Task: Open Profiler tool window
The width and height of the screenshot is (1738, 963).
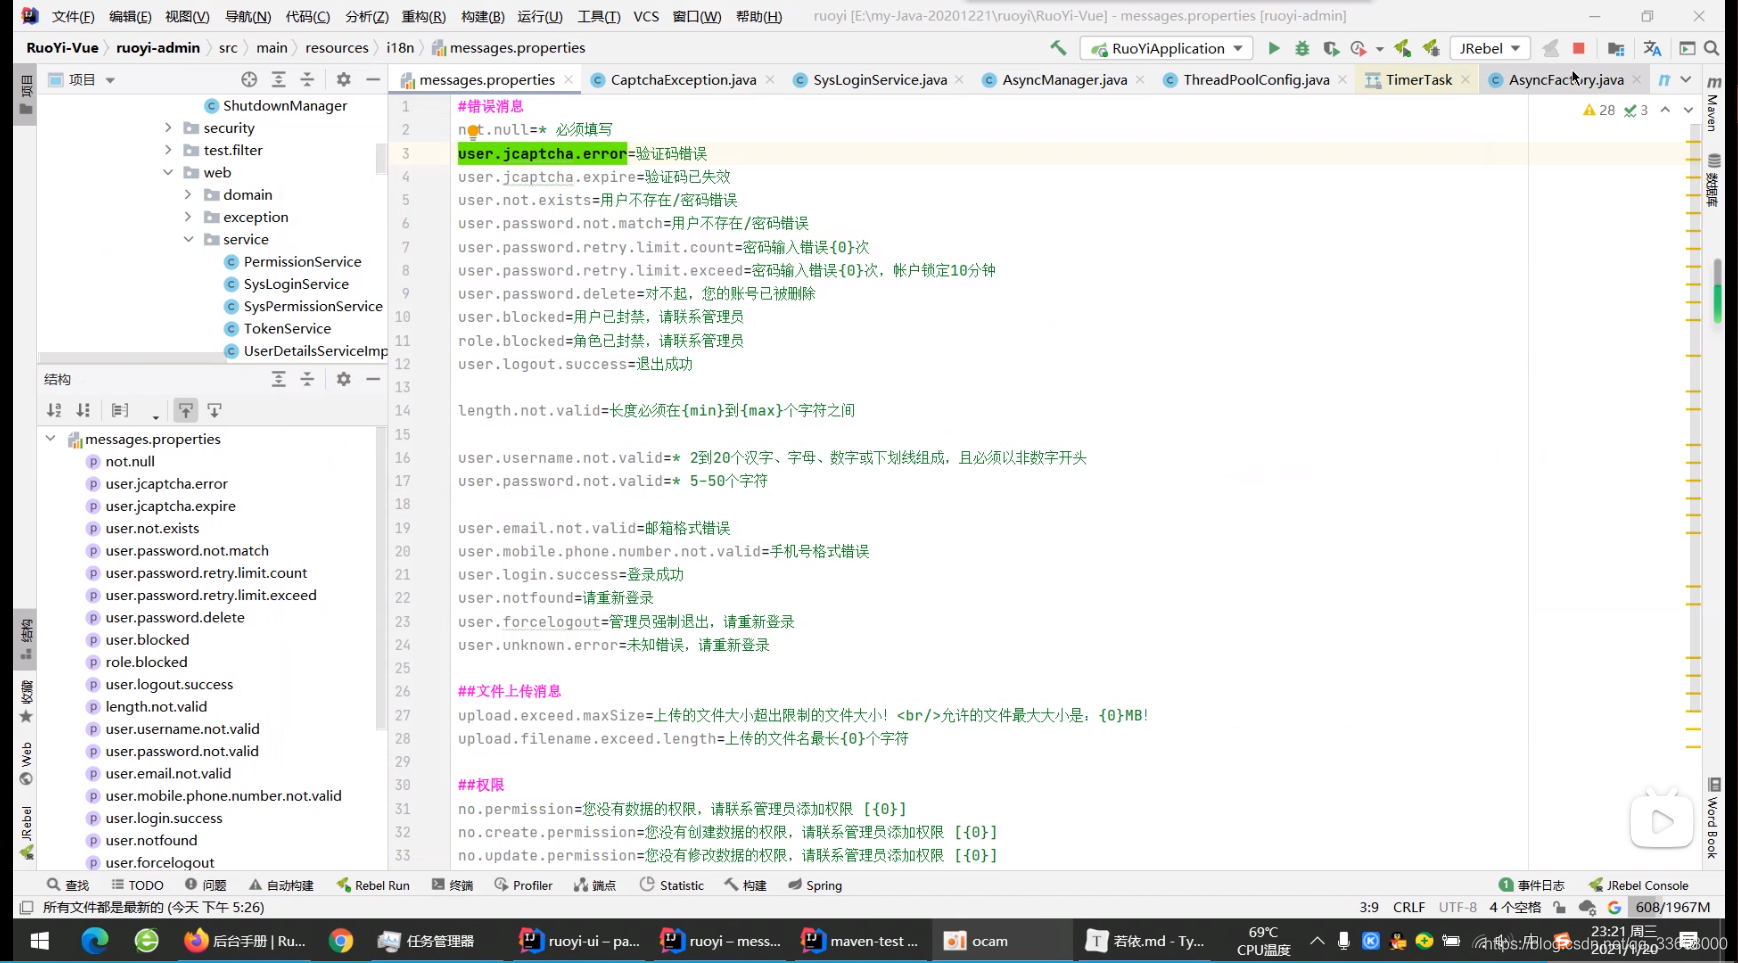Action: point(523,885)
